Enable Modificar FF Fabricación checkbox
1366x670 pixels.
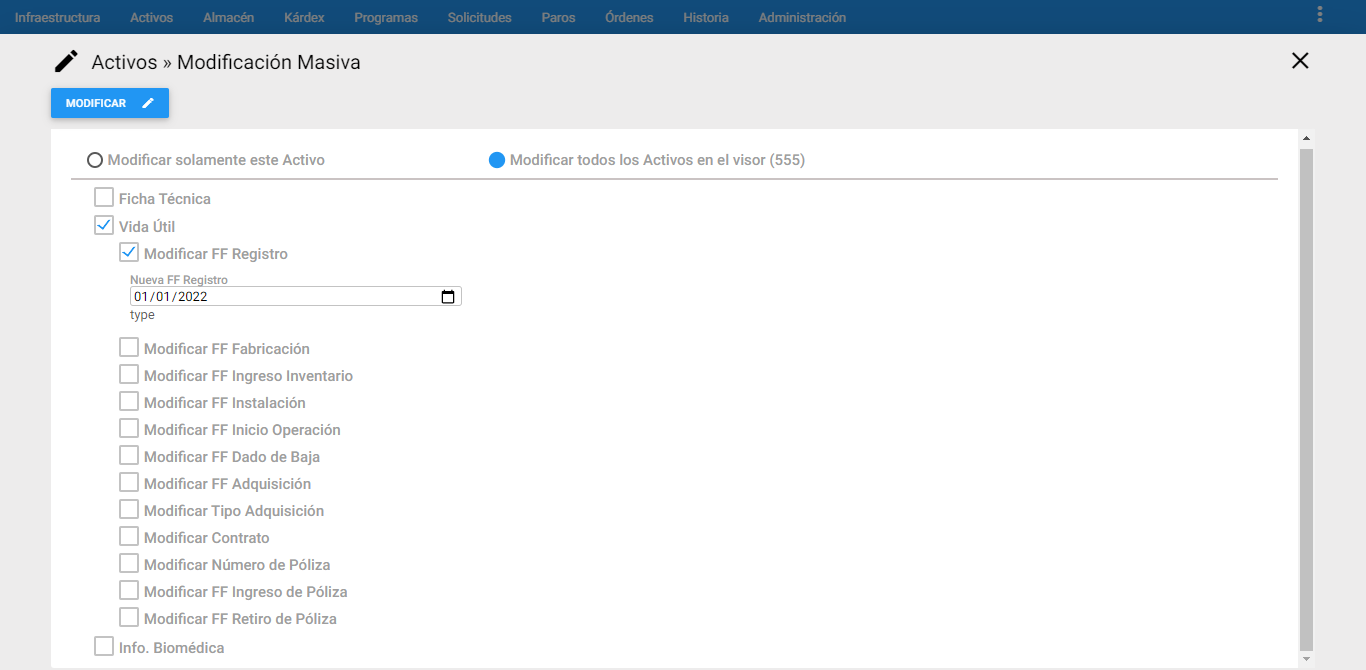click(x=129, y=347)
